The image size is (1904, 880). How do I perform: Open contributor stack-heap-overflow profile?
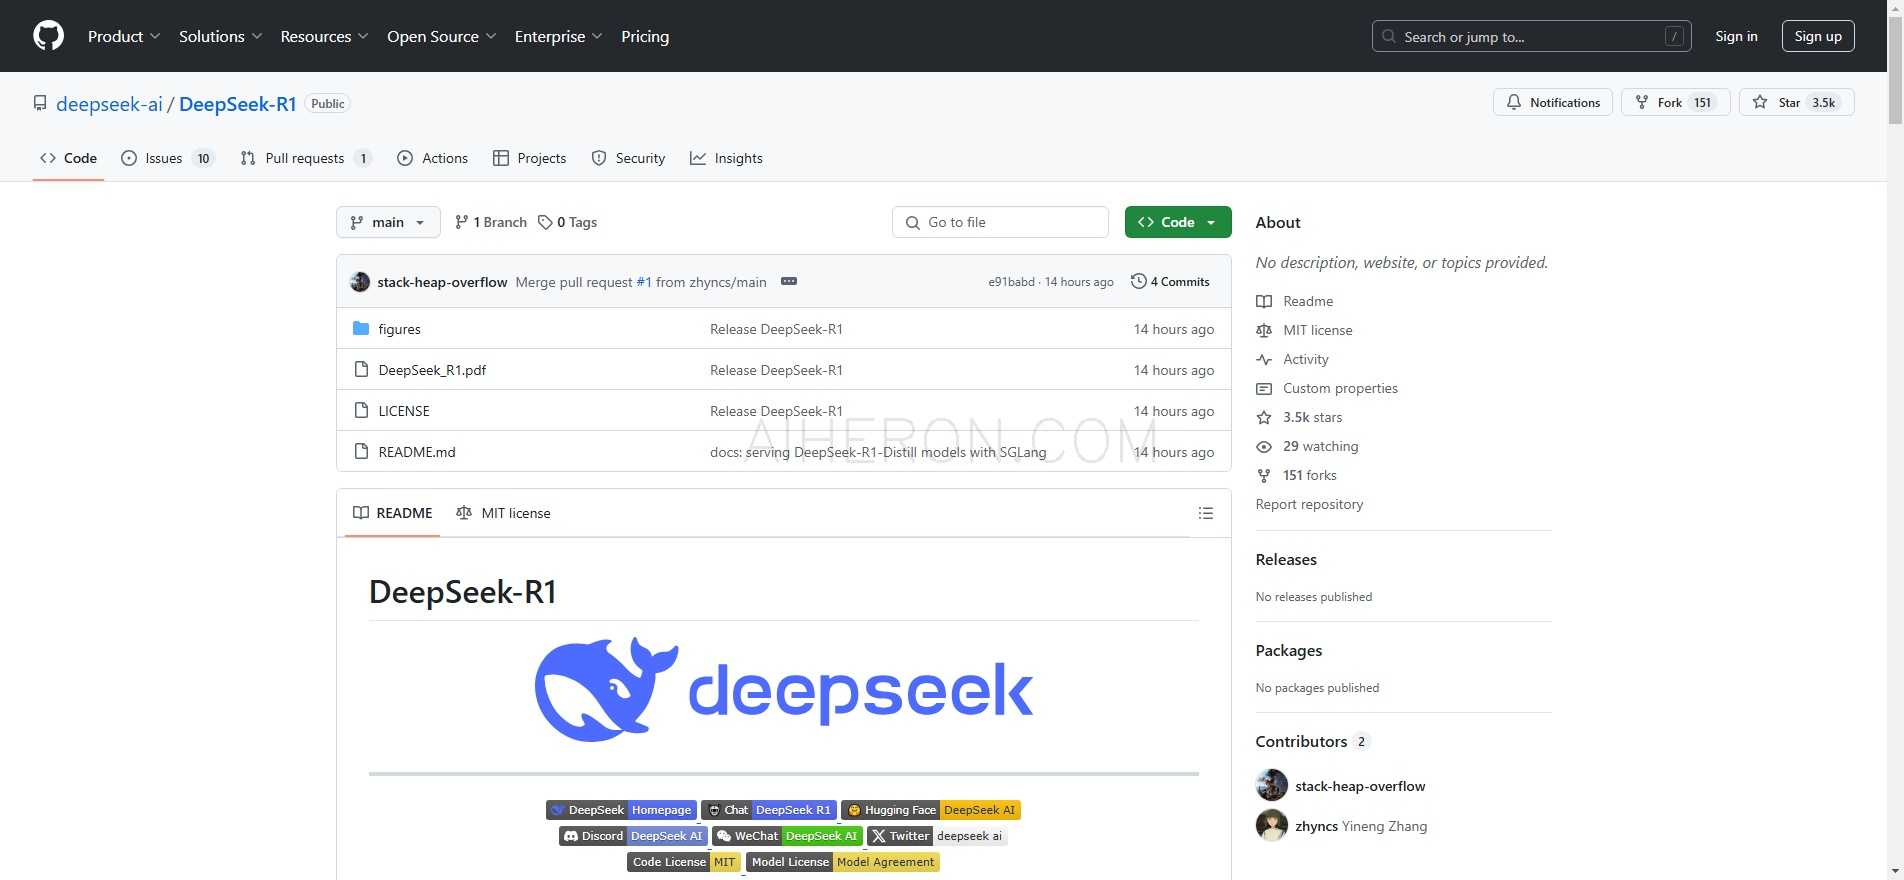click(x=1360, y=786)
